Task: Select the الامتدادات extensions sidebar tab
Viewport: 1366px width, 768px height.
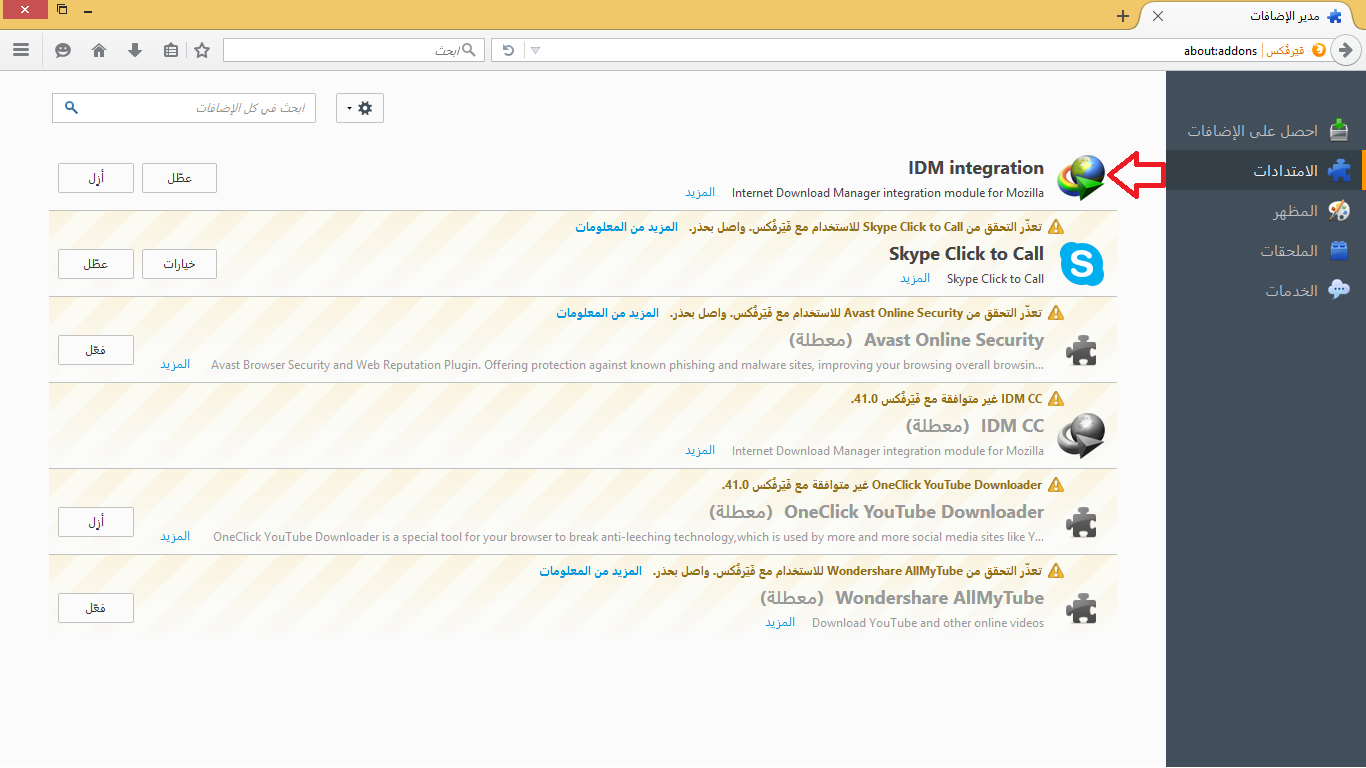Action: (x=1266, y=170)
